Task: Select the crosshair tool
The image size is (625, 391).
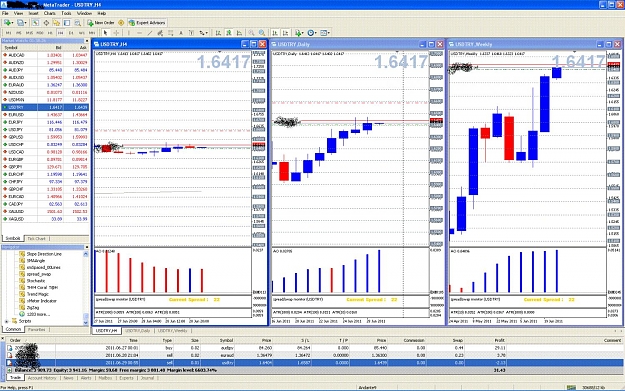Action: 116,33
